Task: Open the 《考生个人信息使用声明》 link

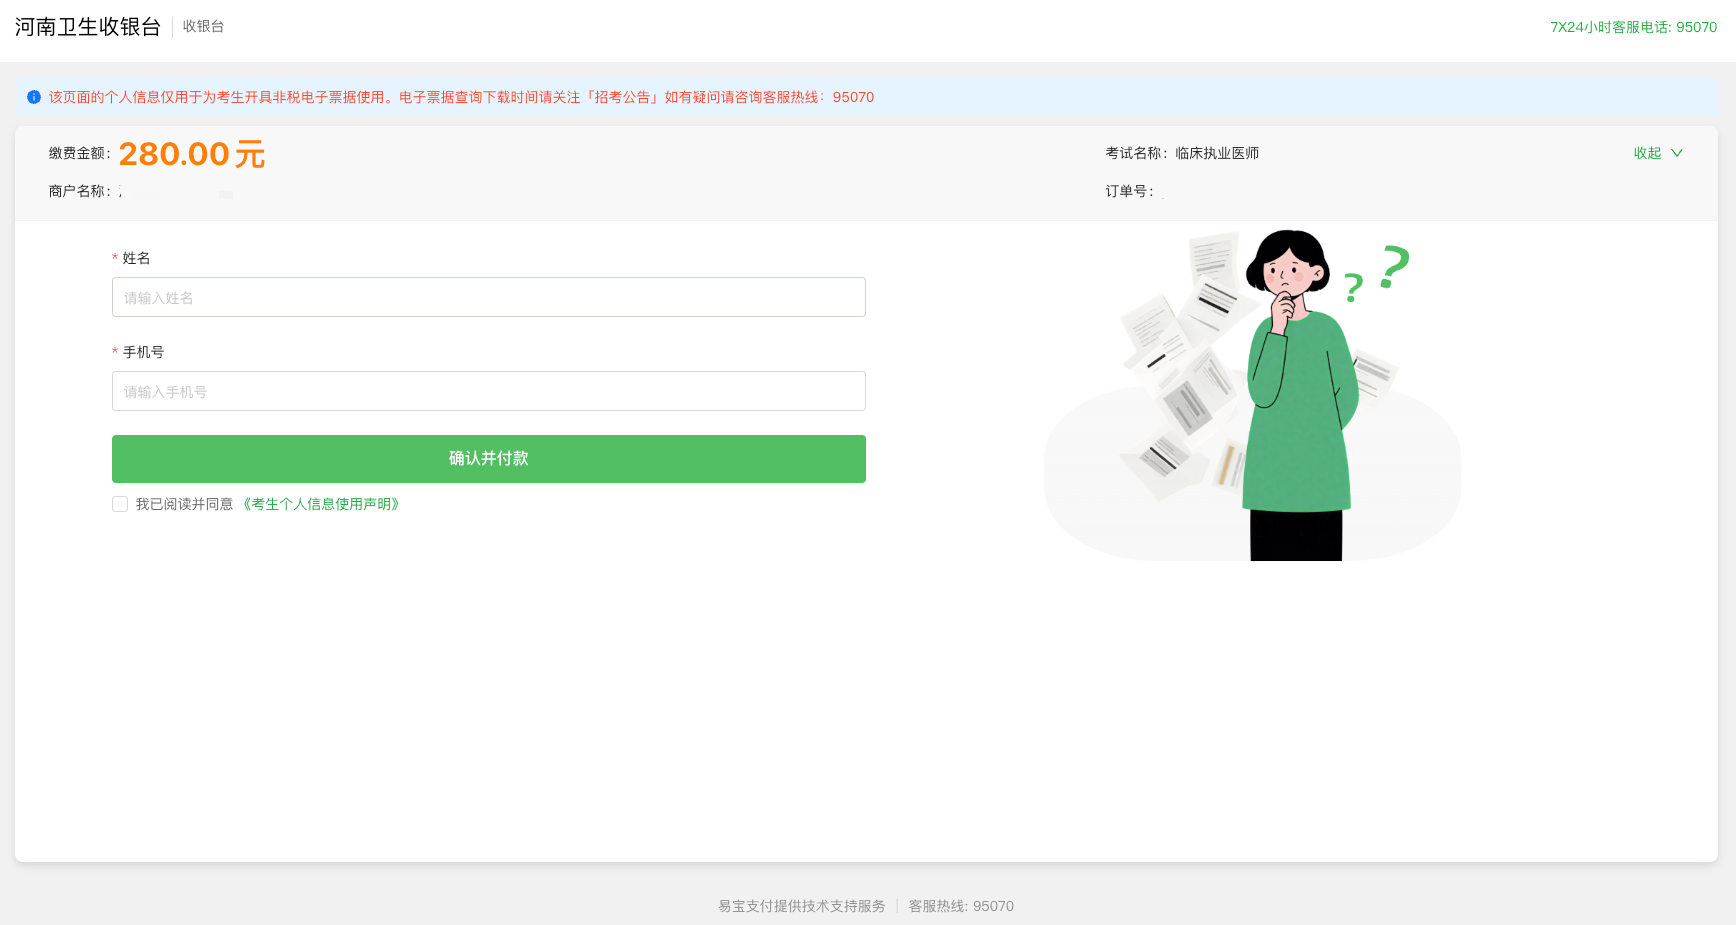Action: coord(321,504)
